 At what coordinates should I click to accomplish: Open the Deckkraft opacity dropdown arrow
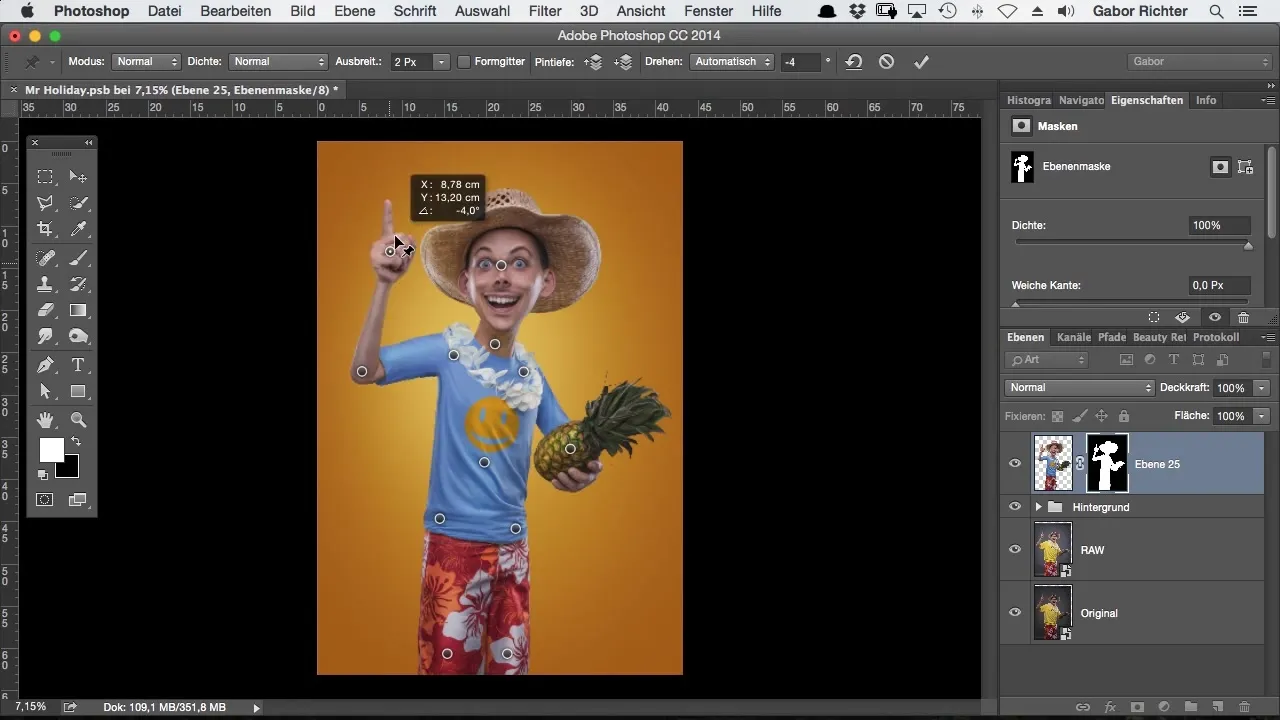(1262, 388)
